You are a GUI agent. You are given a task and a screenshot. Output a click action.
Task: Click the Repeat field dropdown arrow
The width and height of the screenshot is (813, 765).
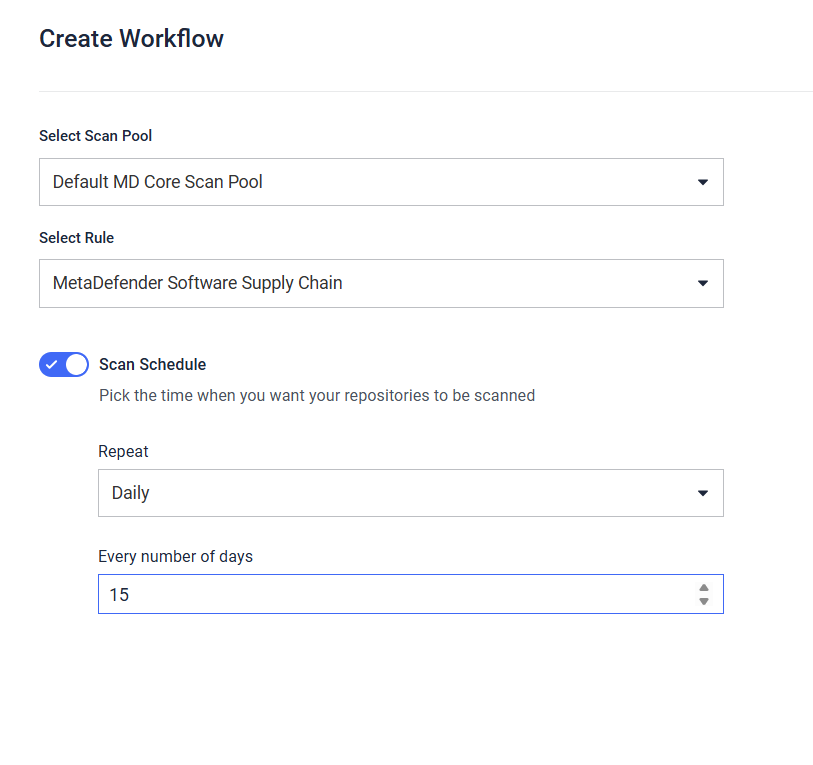tap(703, 493)
